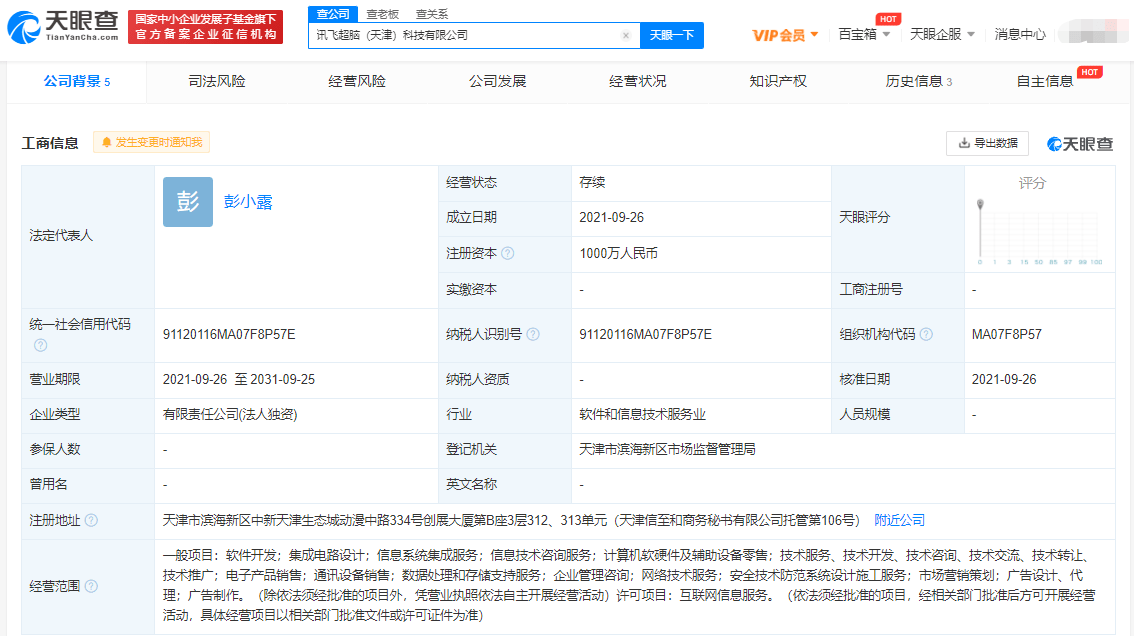This screenshot has height=636, width=1134.
Task: Click the 天眼一下 search button
Action: (672, 35)
